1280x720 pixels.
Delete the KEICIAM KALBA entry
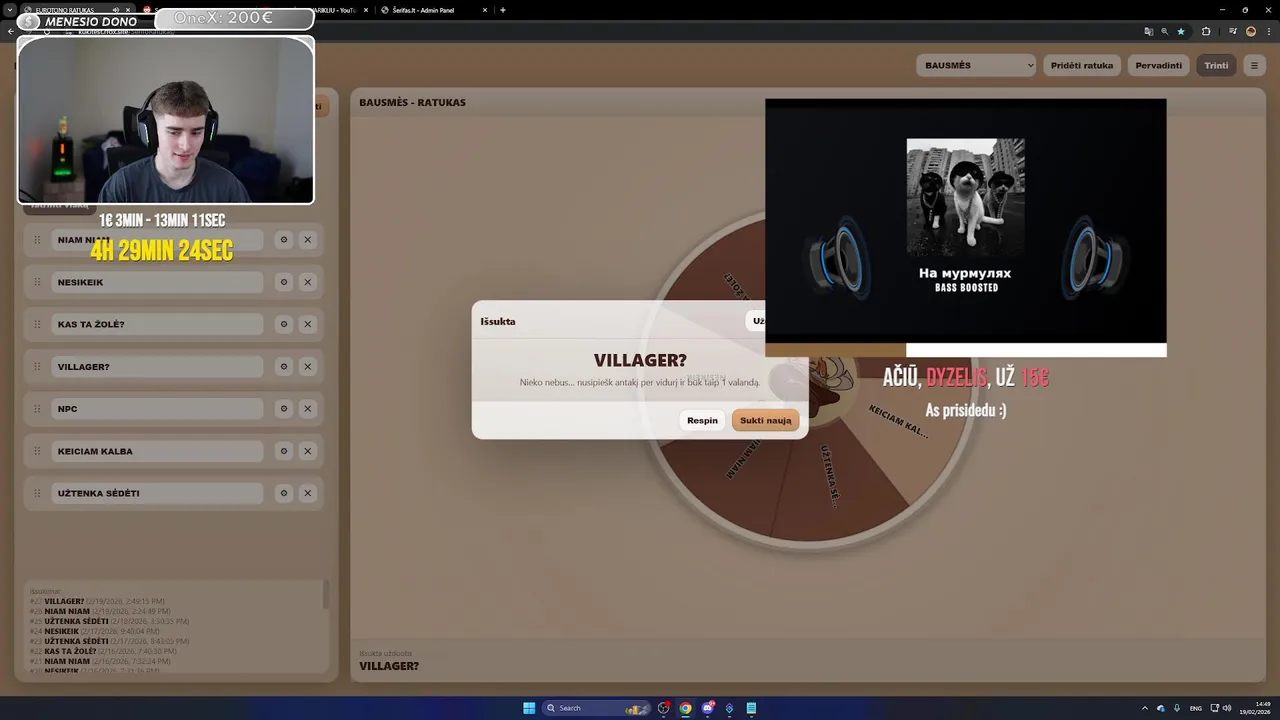click(308, 451)
